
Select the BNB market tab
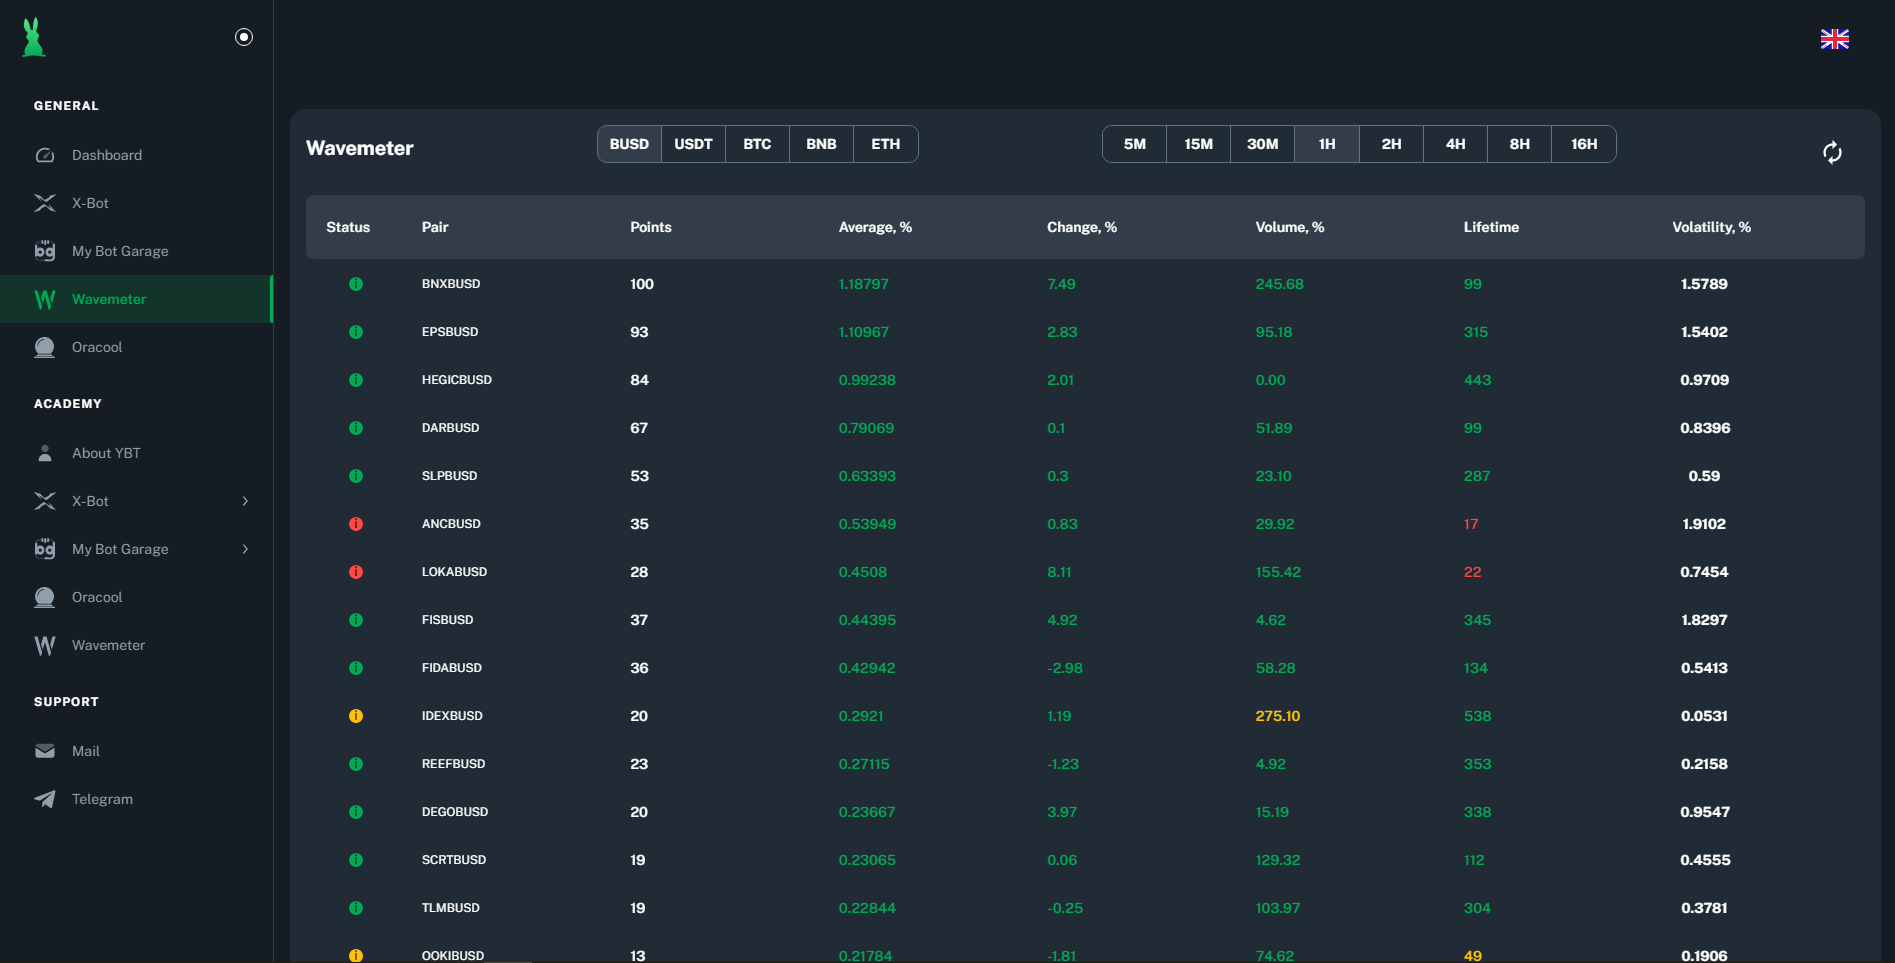pos(821,144)
